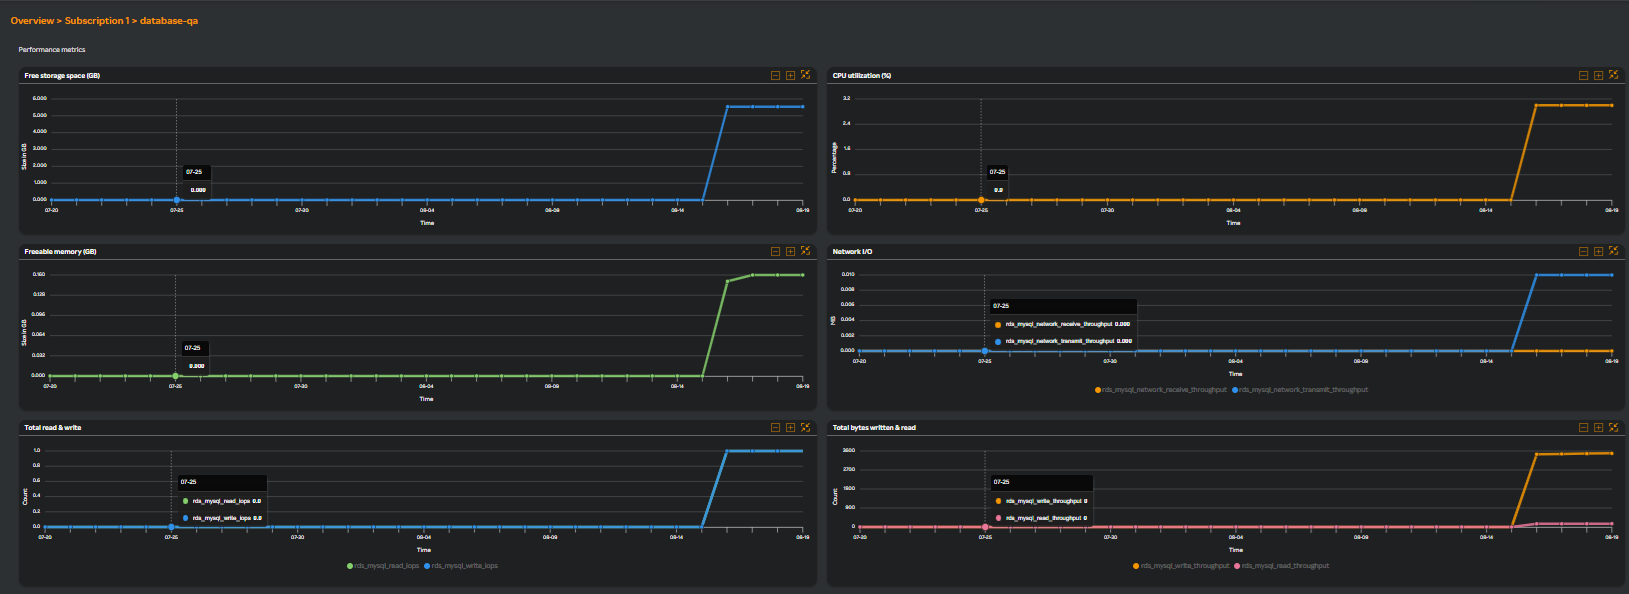
Task: Click the last 08-19 point on Freeable memory line
Action: (x=802, y=275)
